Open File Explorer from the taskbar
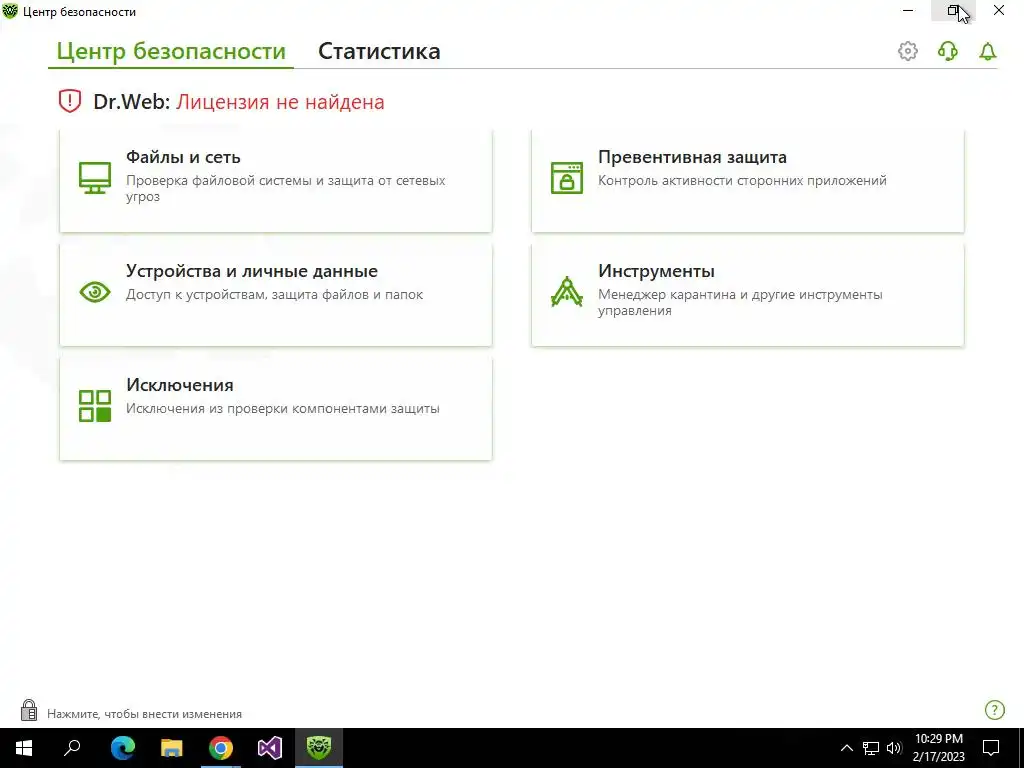This screenshot has width=1024, height=768. (x=172, y=748)
